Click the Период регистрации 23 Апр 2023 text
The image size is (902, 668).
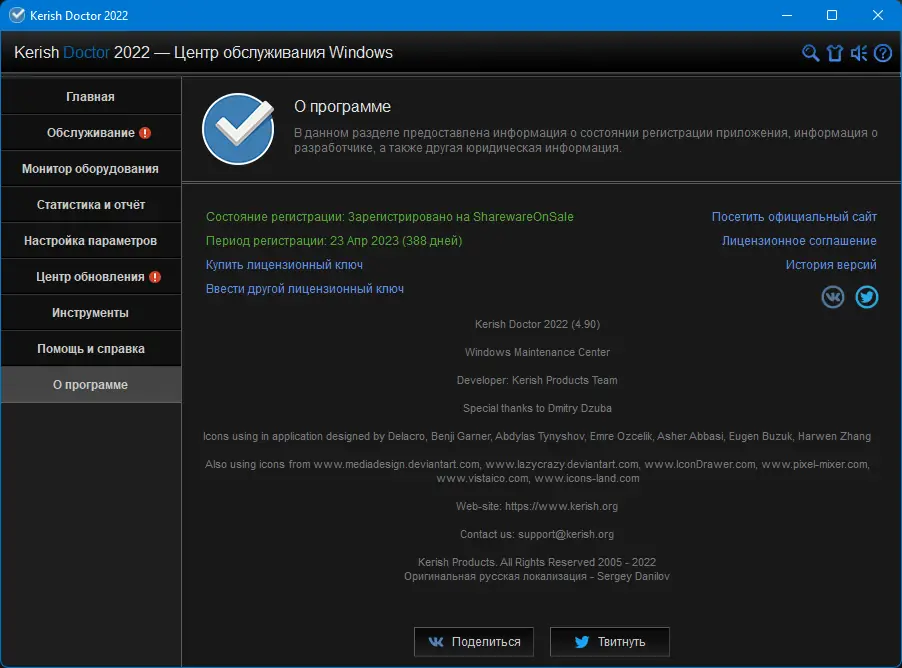click(334, 241)
